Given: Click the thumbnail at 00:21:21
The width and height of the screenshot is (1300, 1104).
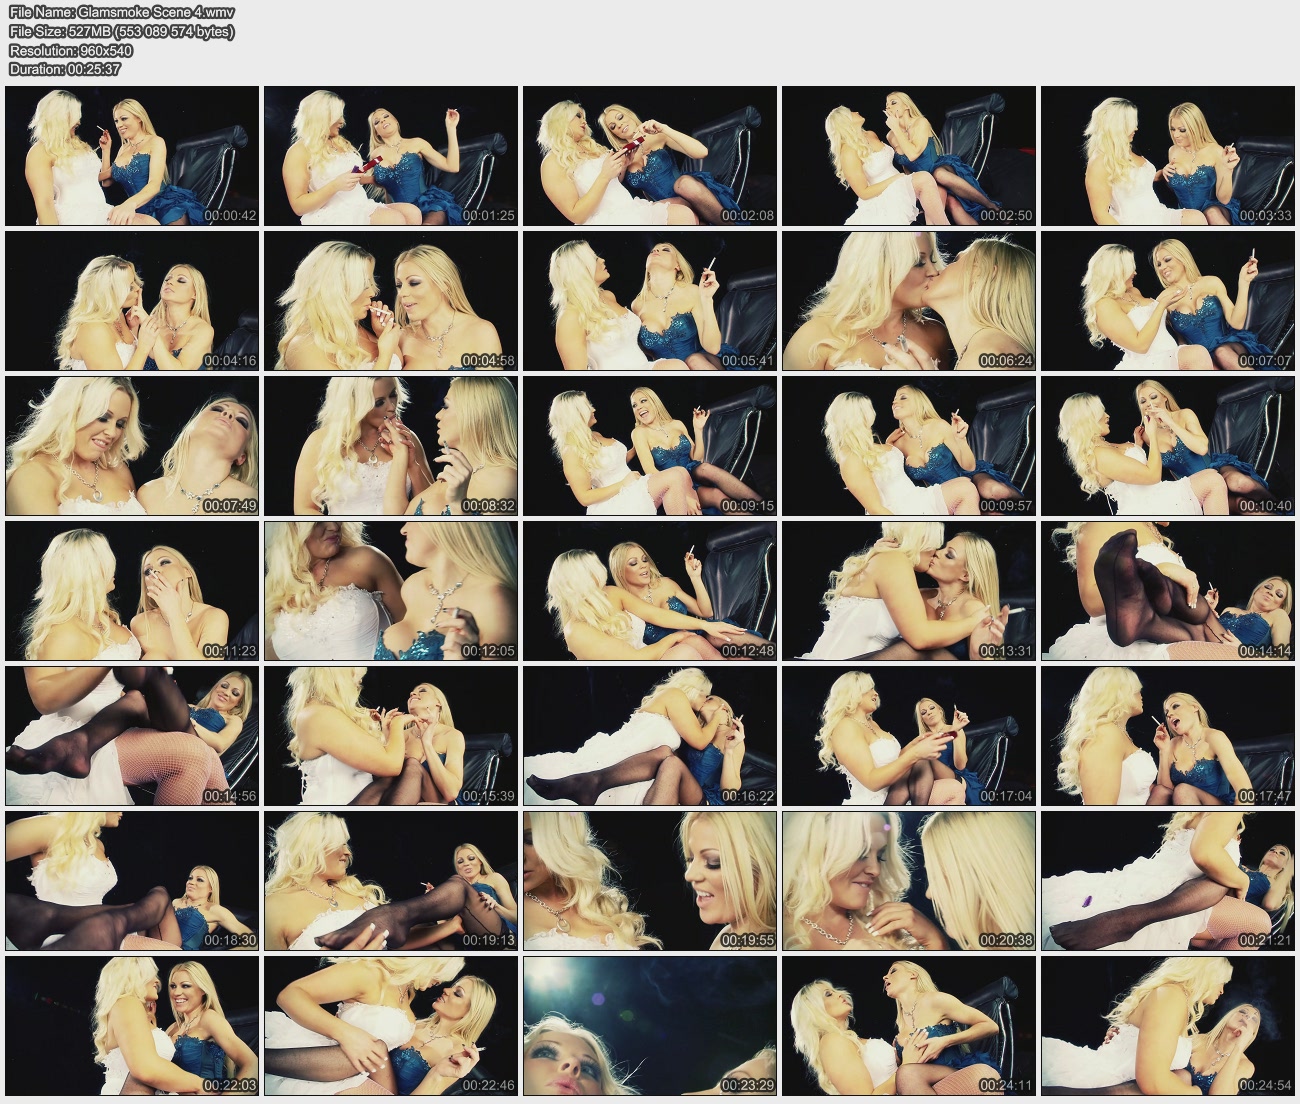Looking at the screenshot, I should [1168, 881].
